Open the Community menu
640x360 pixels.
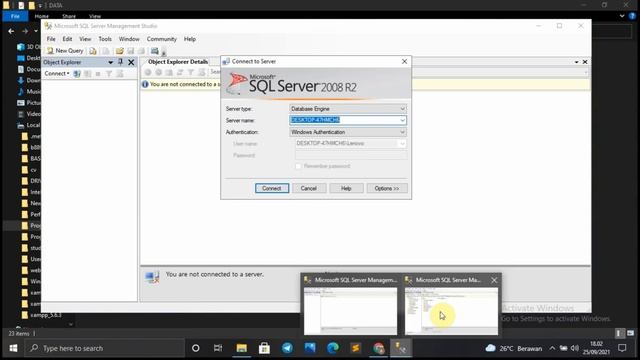(162, 39)
